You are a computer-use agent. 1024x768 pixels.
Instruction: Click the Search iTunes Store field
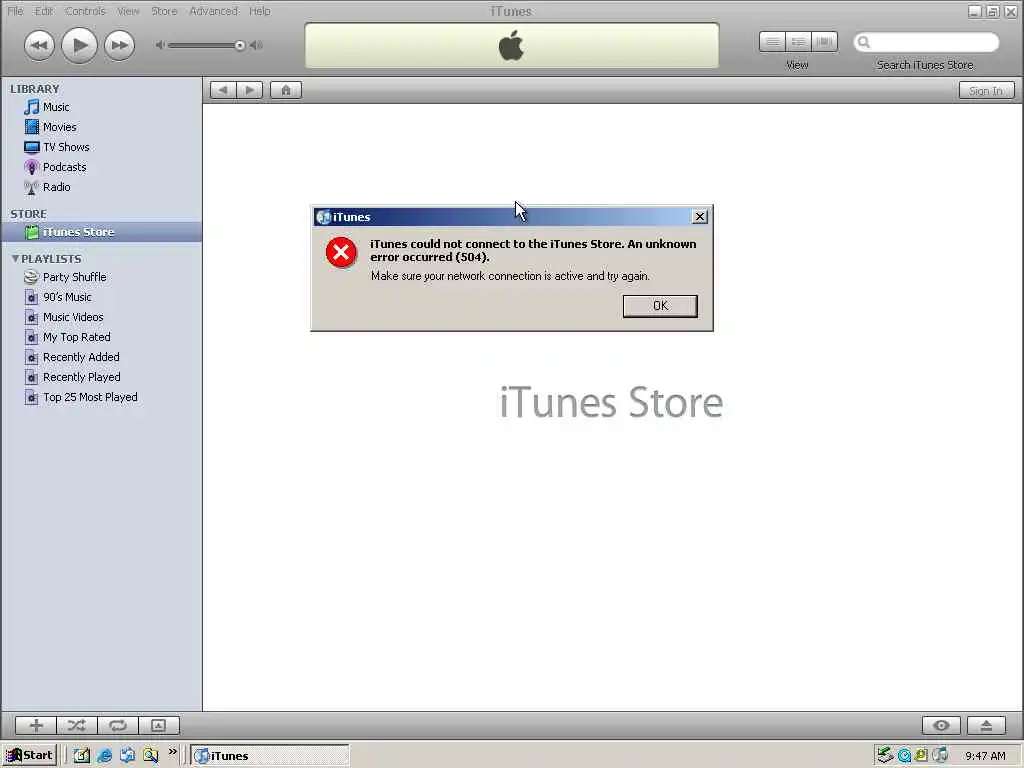click(926, 42)
